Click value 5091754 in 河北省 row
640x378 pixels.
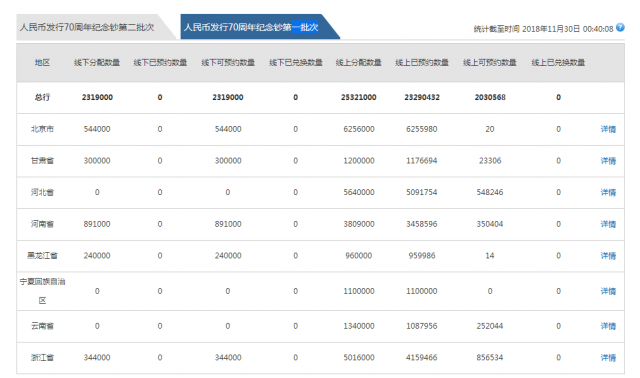[x=422, y=192]
